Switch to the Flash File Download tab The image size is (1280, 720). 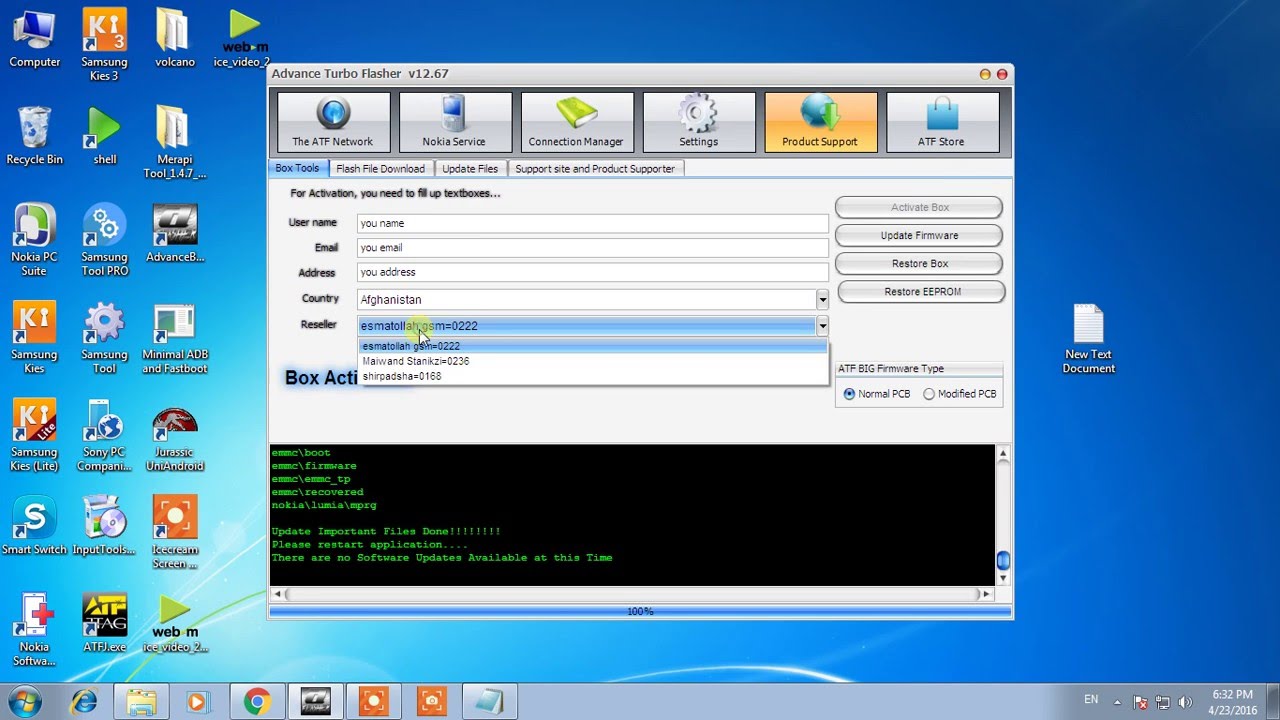(380, 169)
